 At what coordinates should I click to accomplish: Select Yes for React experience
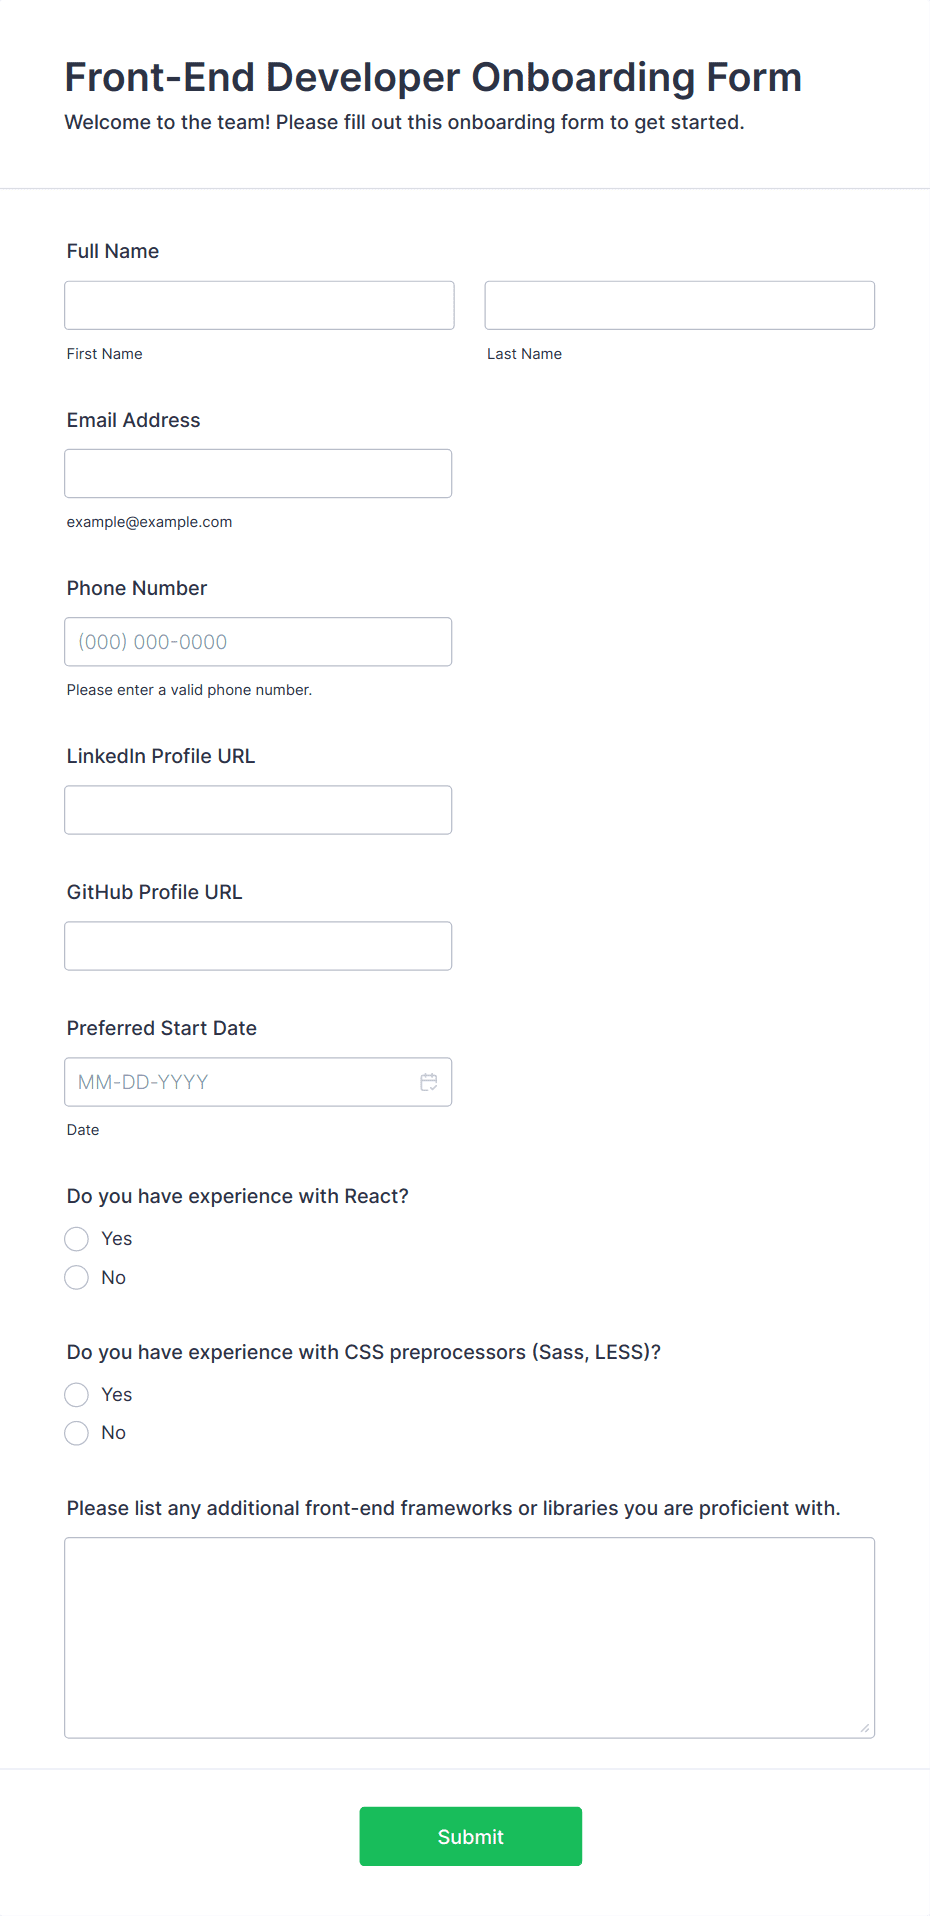tap(77, 1239)
